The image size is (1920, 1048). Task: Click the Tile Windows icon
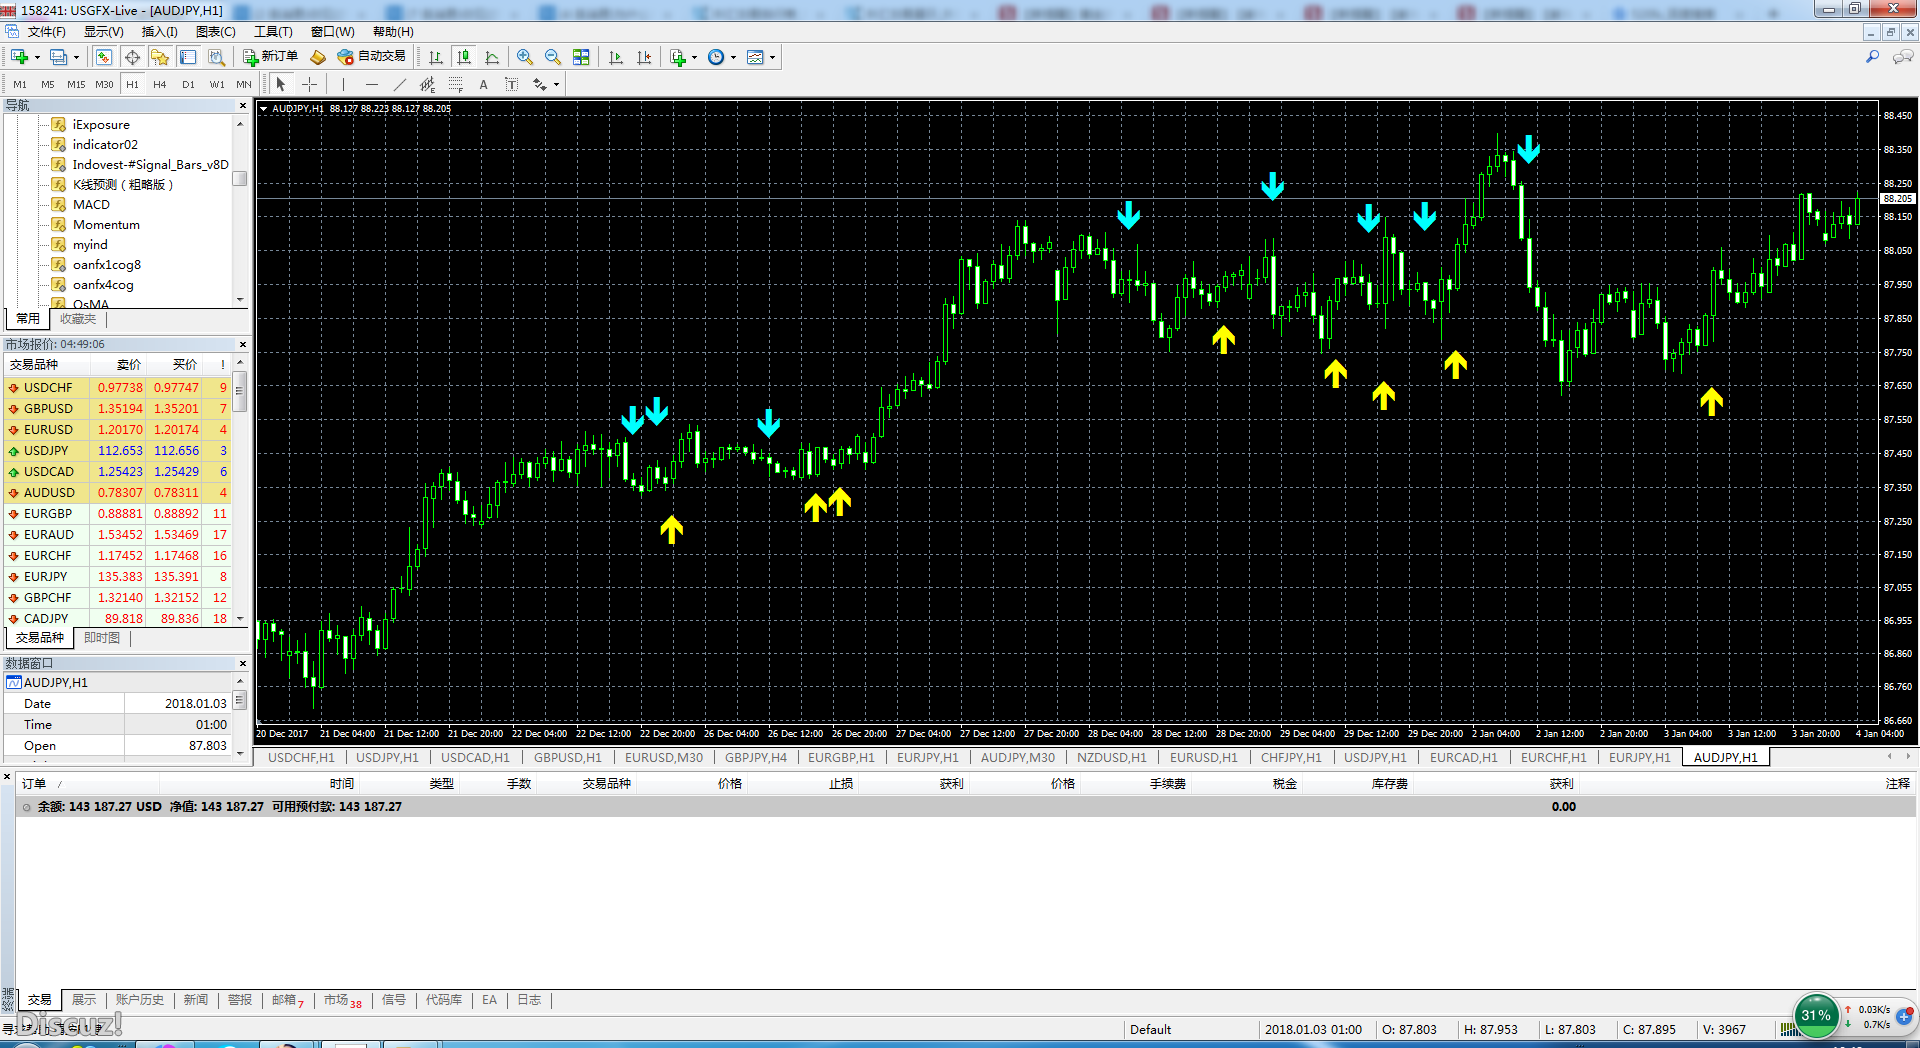(x=581, y=57)
